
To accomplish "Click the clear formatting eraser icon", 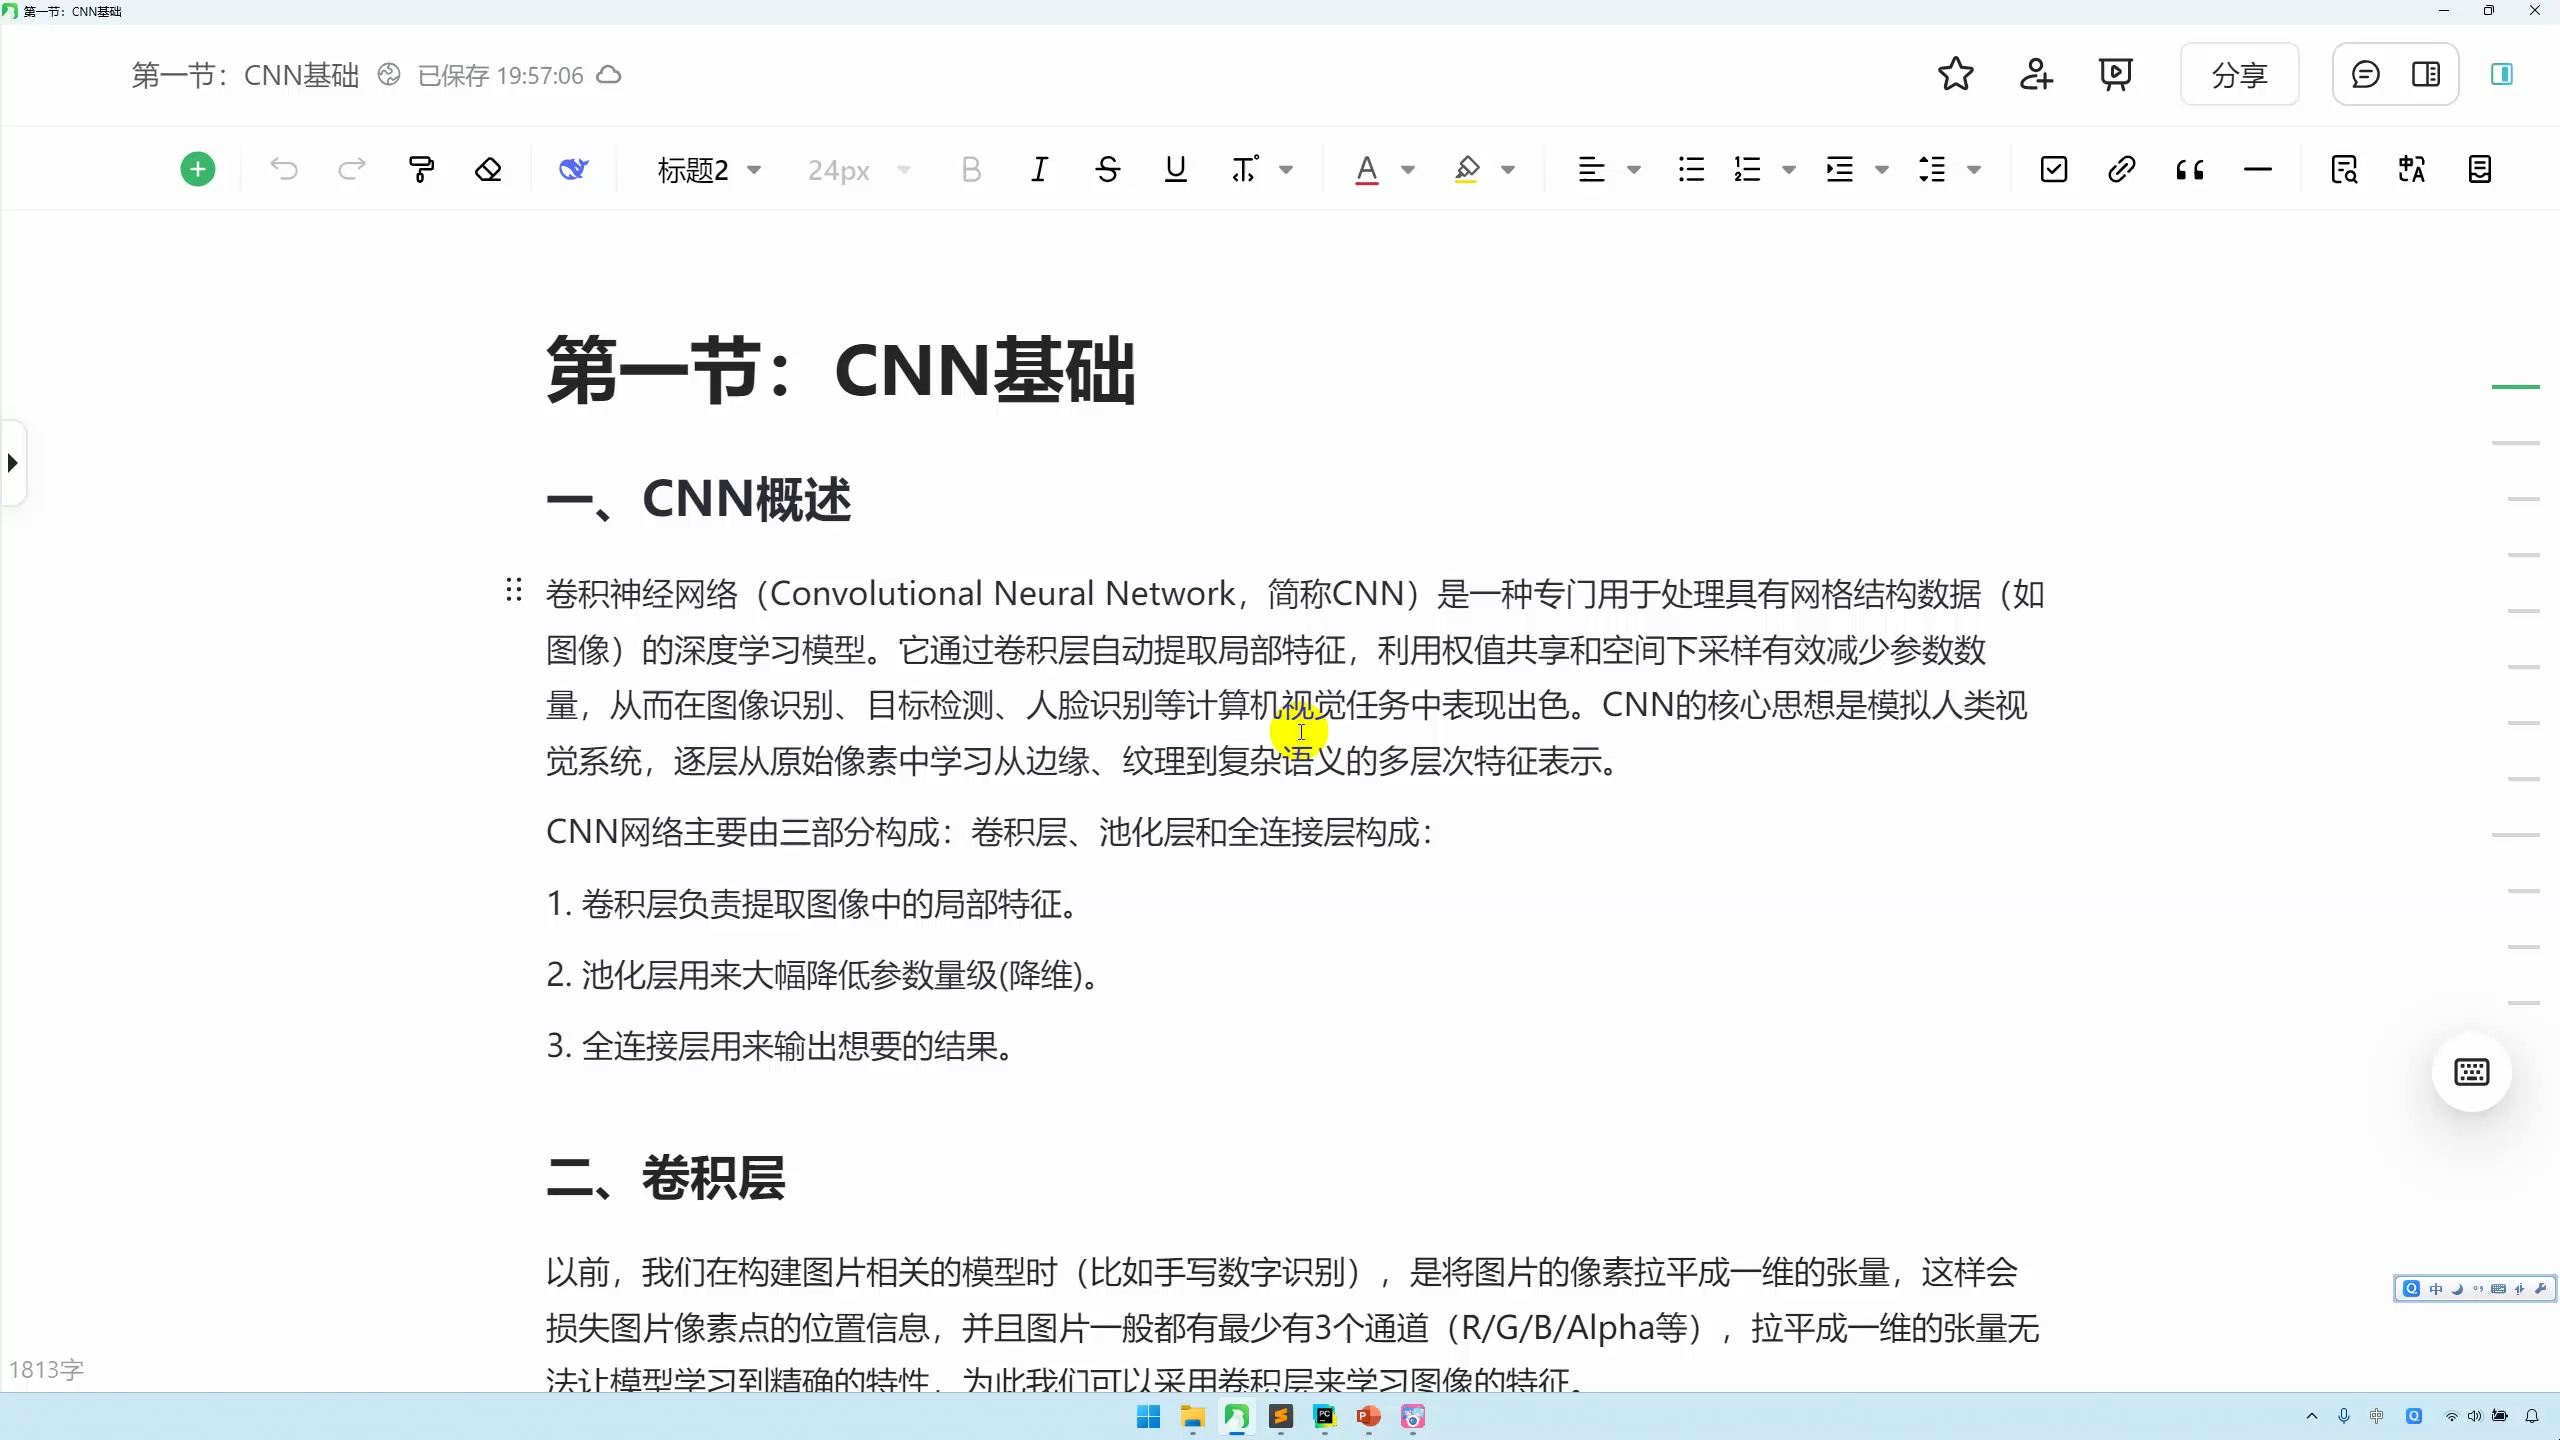I will click(488, 168).
